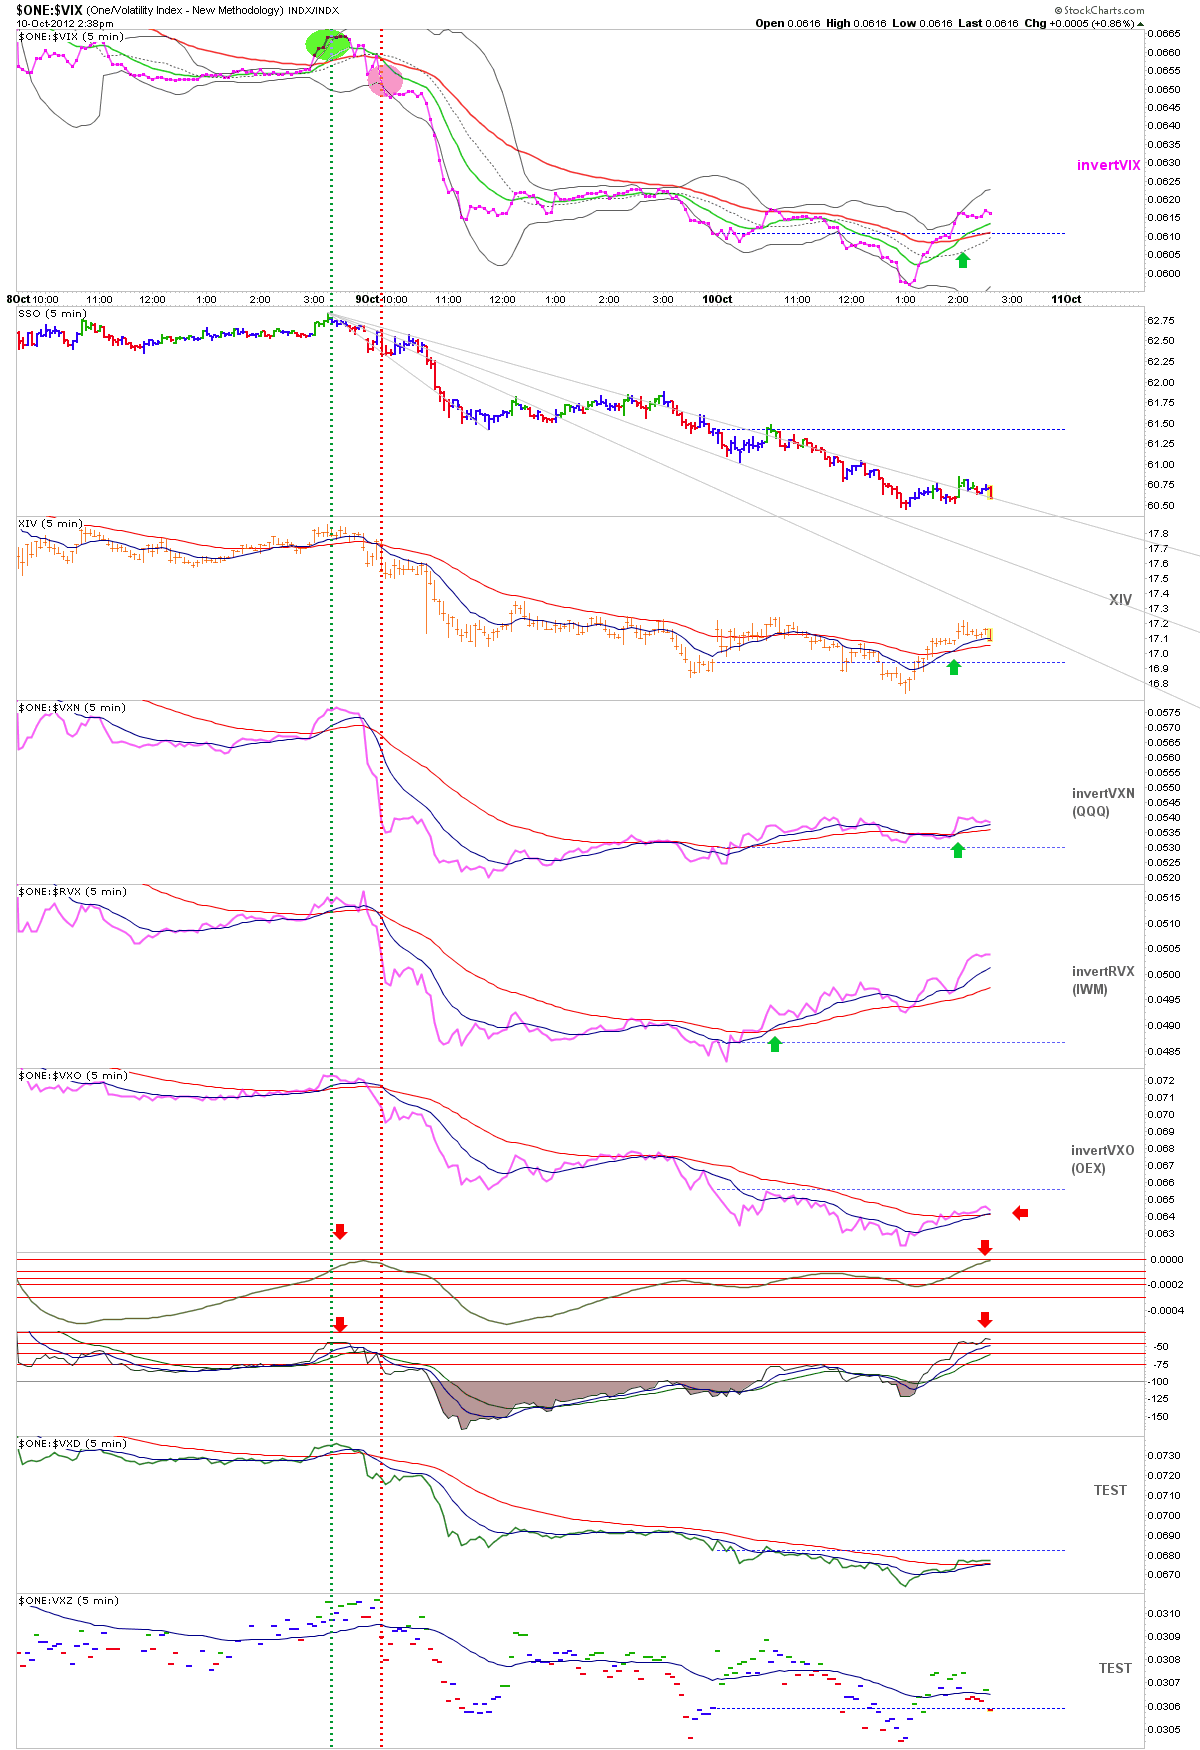Click the 'TEST' label in the VXZ panel
1200x1750 pixels.
(x=1115, y=1668)
